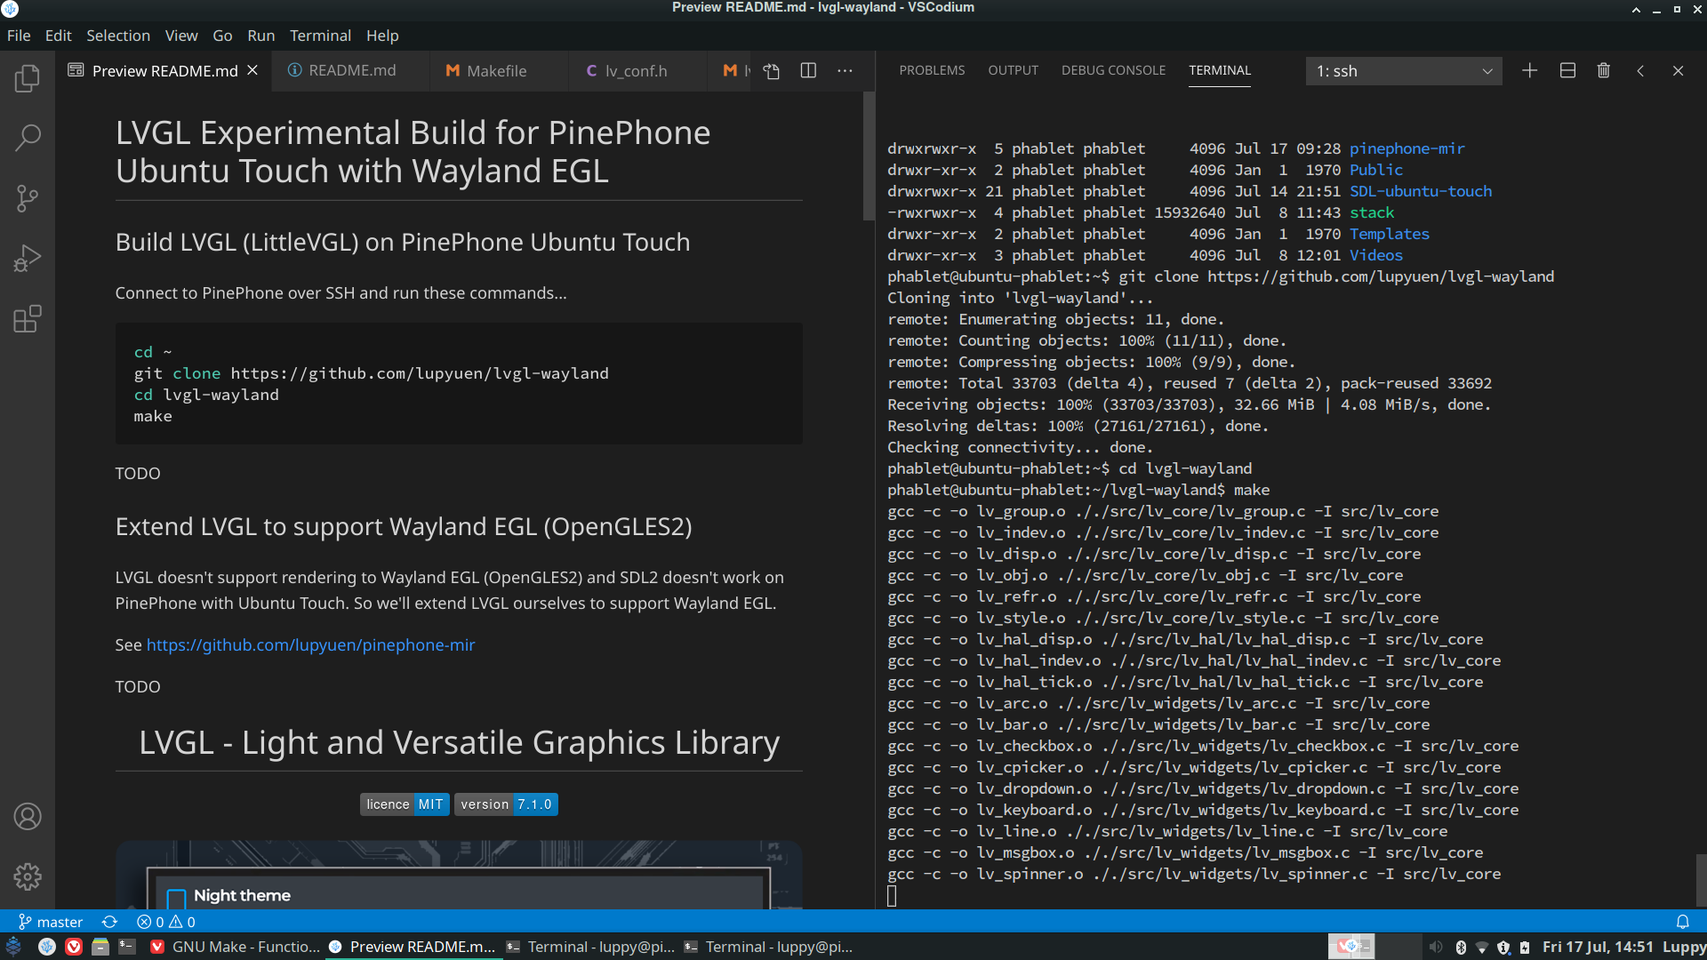The height and width of the screenshot is (960, 1707).
Task: Open Source Control view
Action: point(27,198)
